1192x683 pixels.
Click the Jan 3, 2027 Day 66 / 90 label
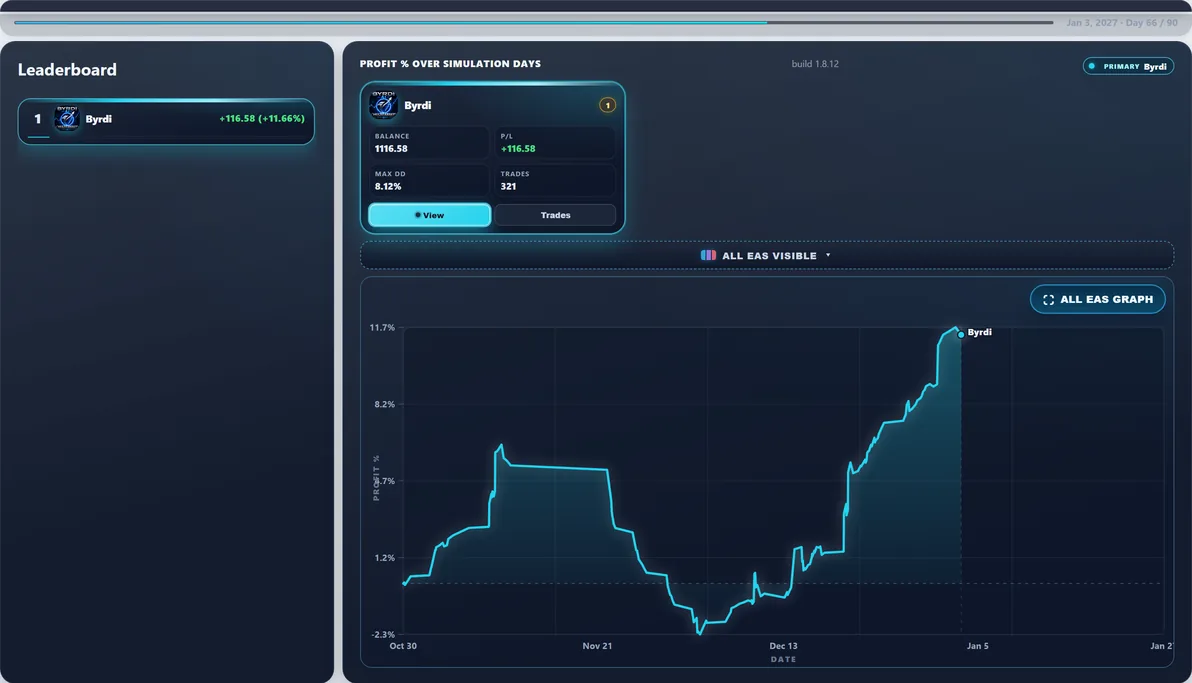[x=1121, y=23]
